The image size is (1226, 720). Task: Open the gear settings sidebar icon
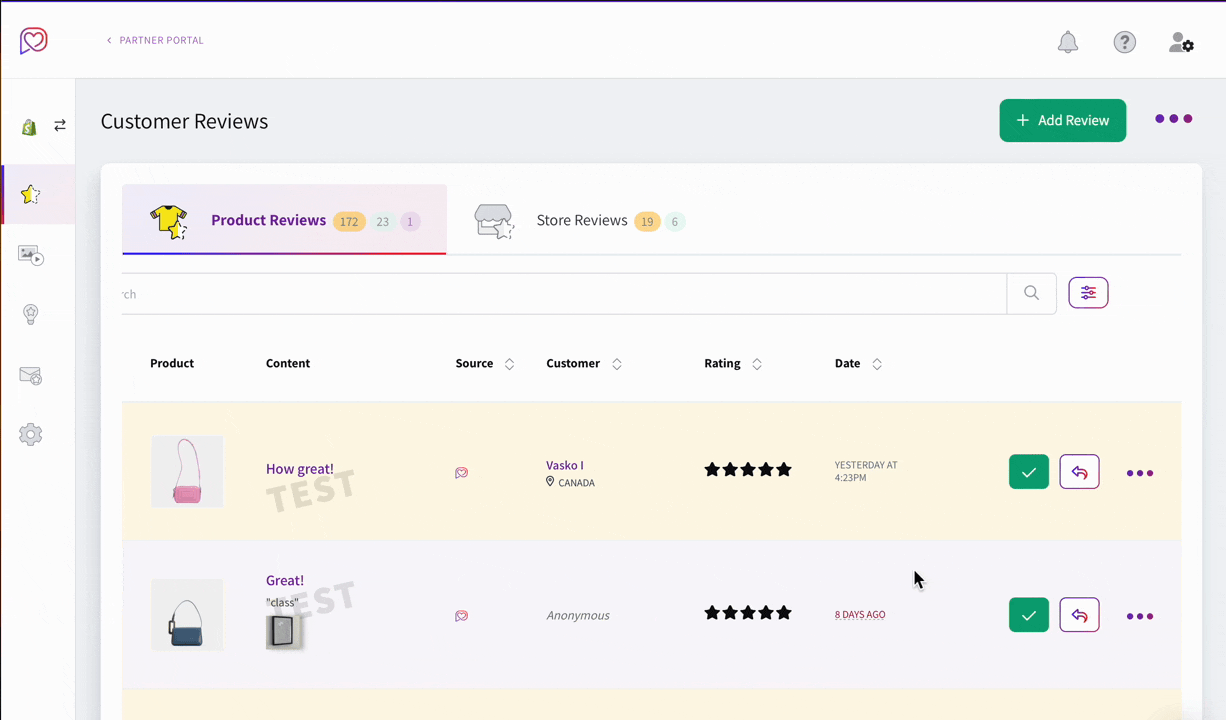[x=31, y=435]
